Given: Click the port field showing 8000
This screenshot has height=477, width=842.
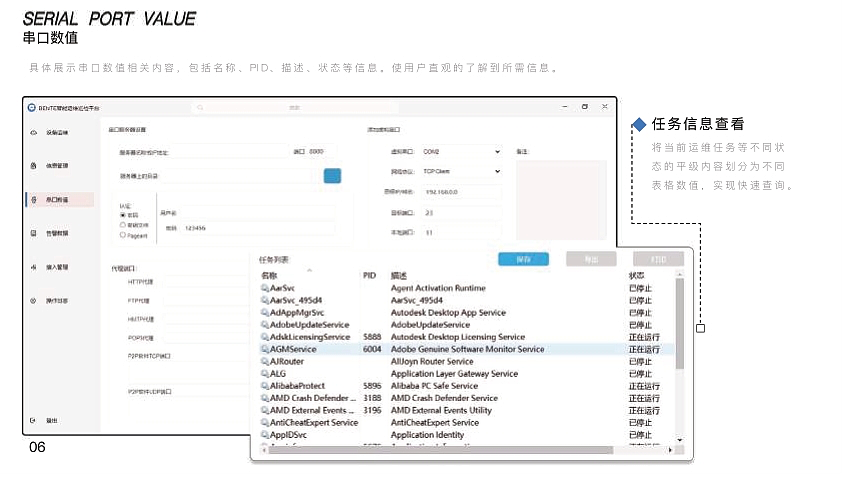Looking at the screenshot, I should (x=322, y=151).
